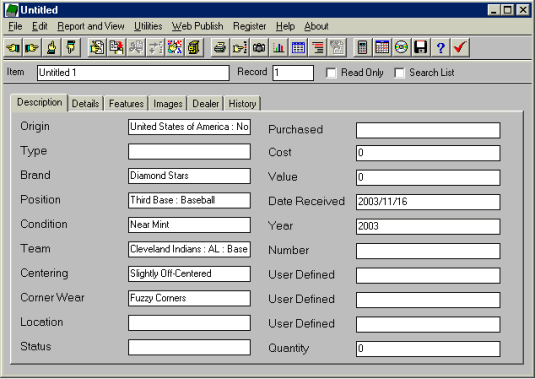Click the blue table grid icon
The image size is (535, 379).
pyautogui.click(x=298, y=47)
